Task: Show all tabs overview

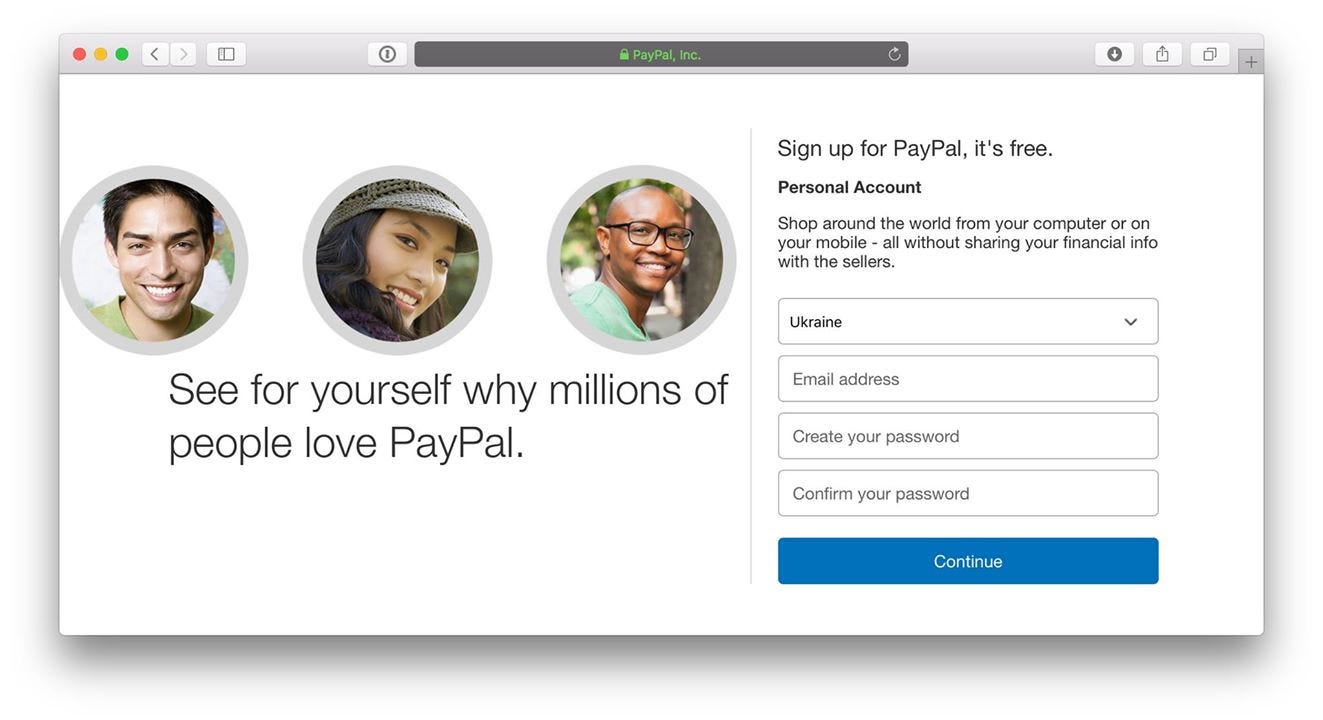Action: (1210, 54)
